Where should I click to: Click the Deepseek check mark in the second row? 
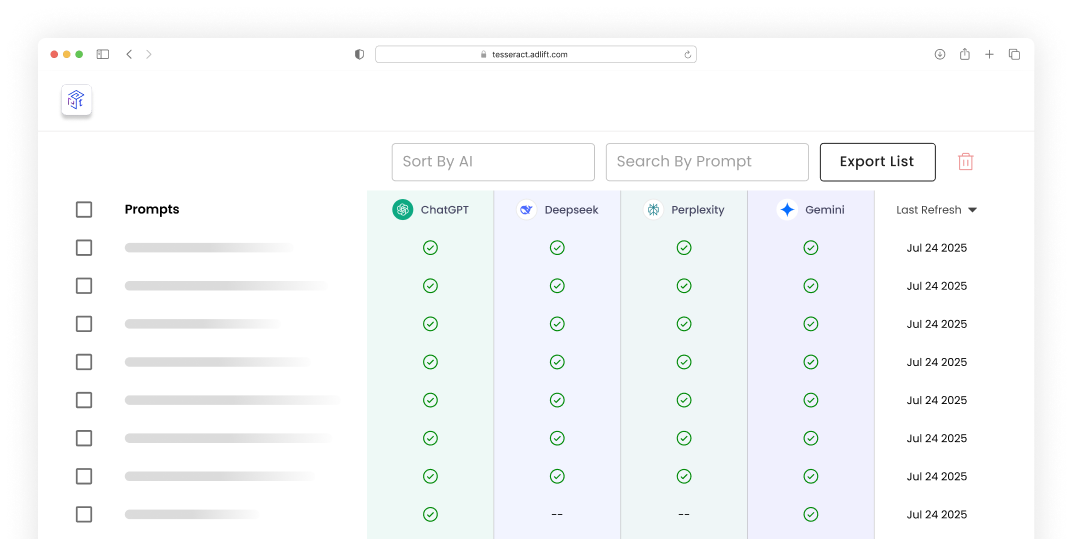557,286
